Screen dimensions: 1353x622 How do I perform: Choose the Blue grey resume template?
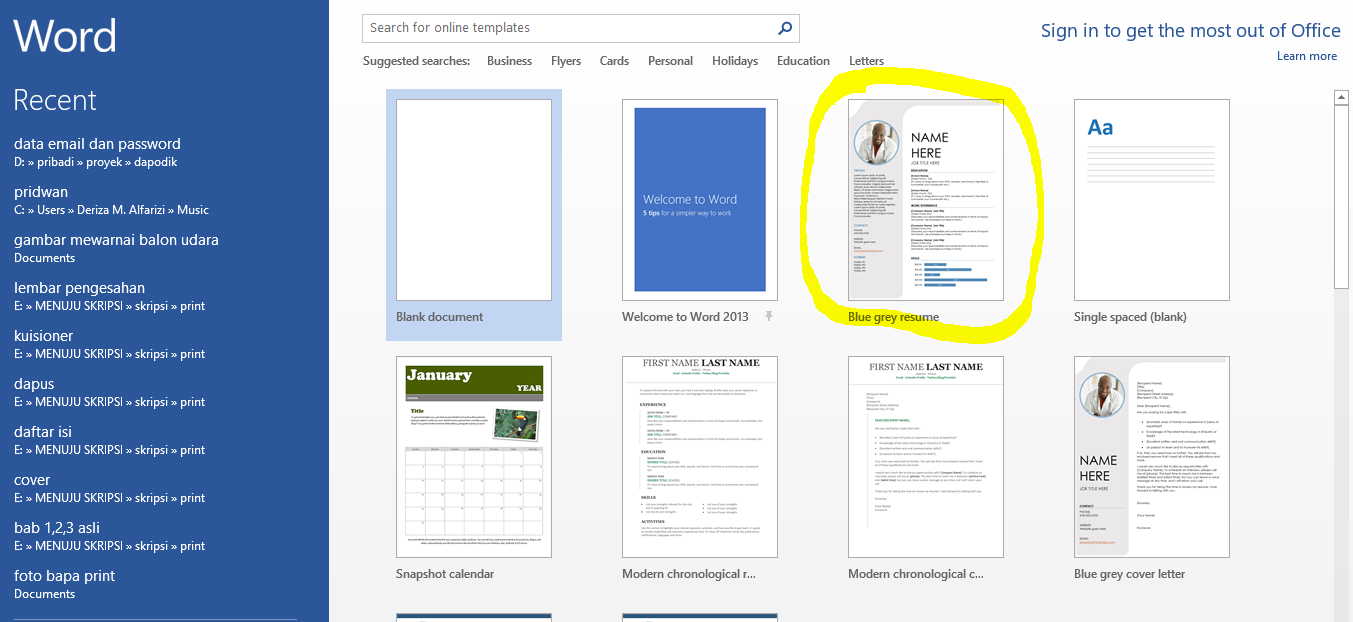coord(926,200)
